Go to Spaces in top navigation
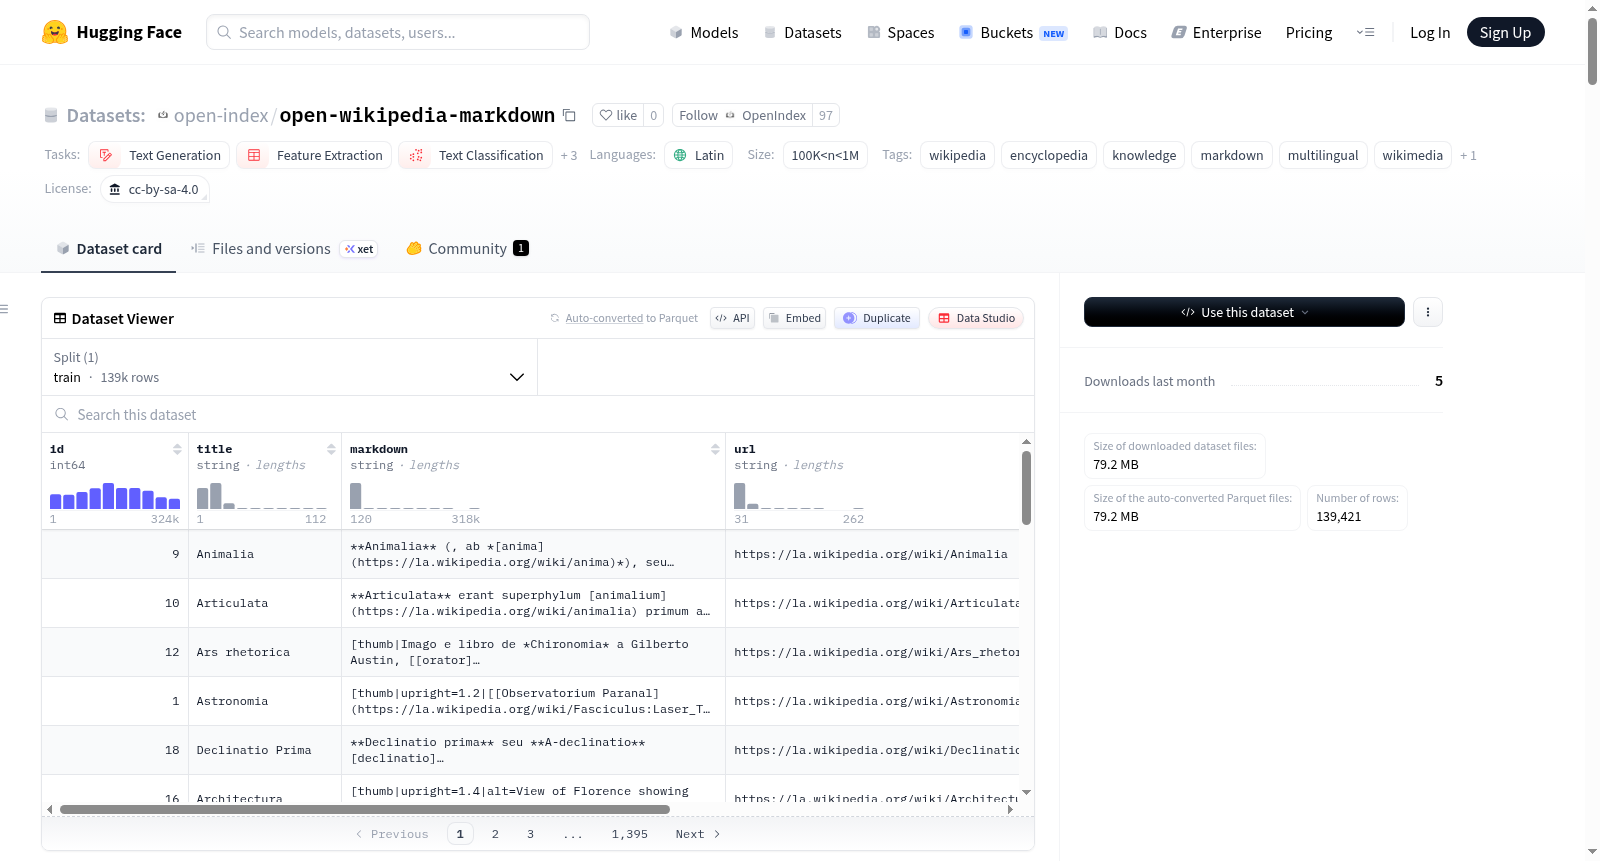 coord(900,32)
